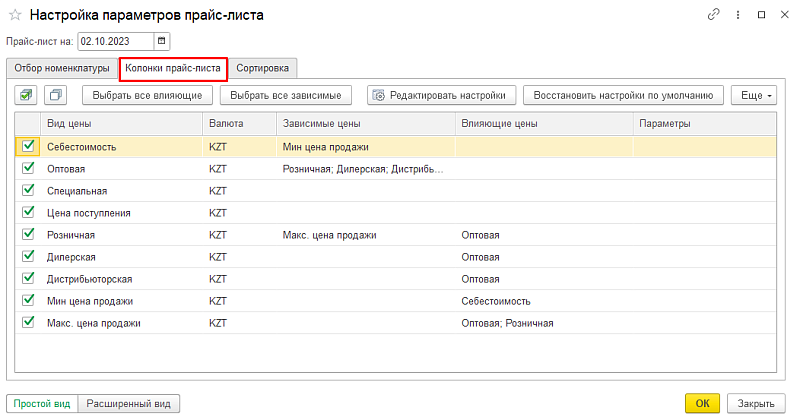Image resolution: width=800 pixels, height=420 pixels.
Task: Open the window options vertical dots menu
Action: (738, 15)
